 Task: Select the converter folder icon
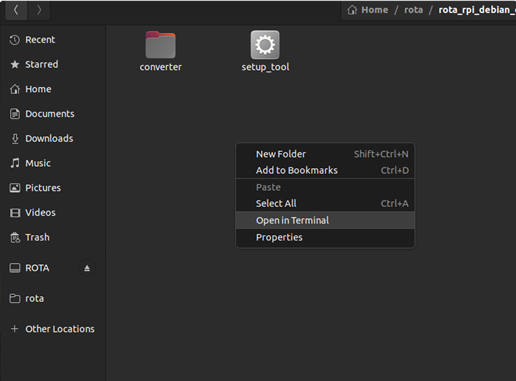click(160, 45)
